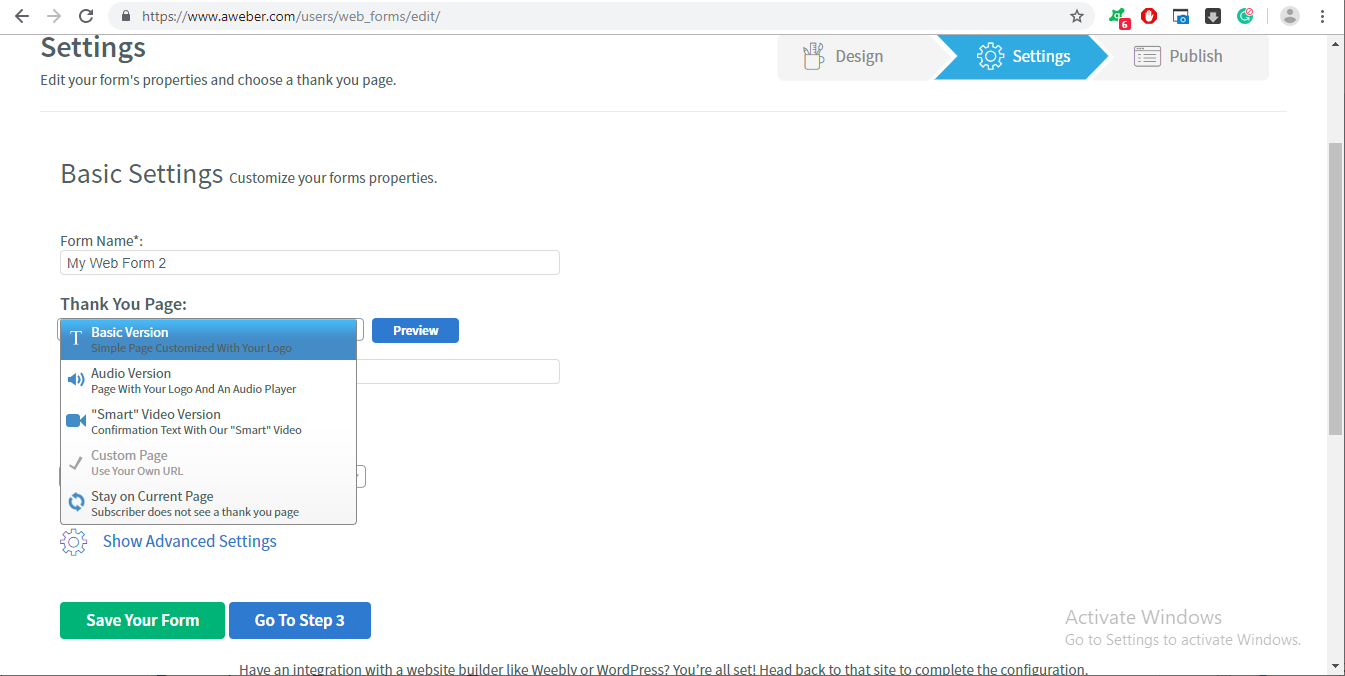Click the Custom Page checkmark icon

click(76, 461)
